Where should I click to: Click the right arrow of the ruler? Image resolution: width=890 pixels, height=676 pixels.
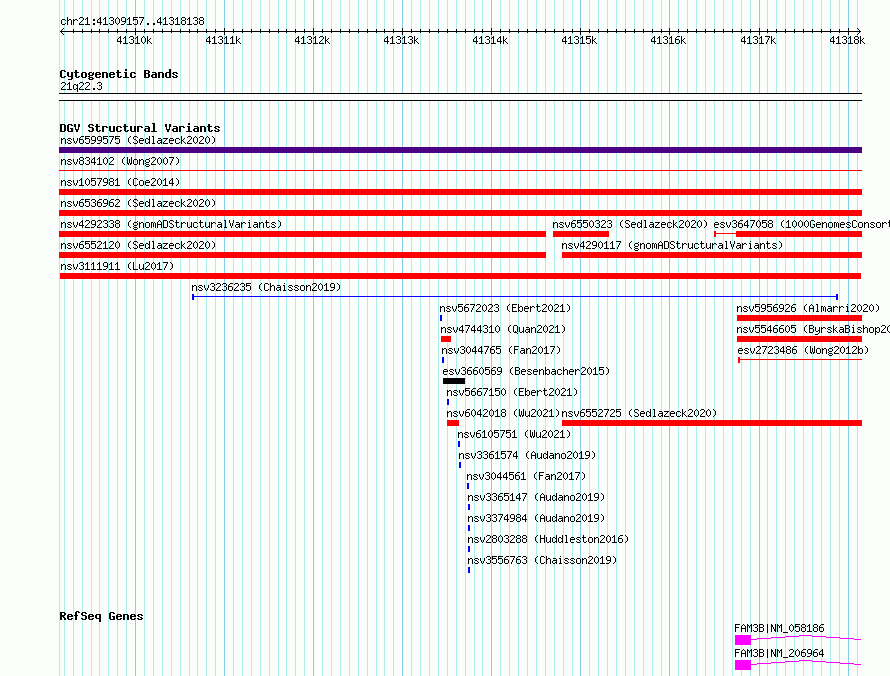(859, 31)
